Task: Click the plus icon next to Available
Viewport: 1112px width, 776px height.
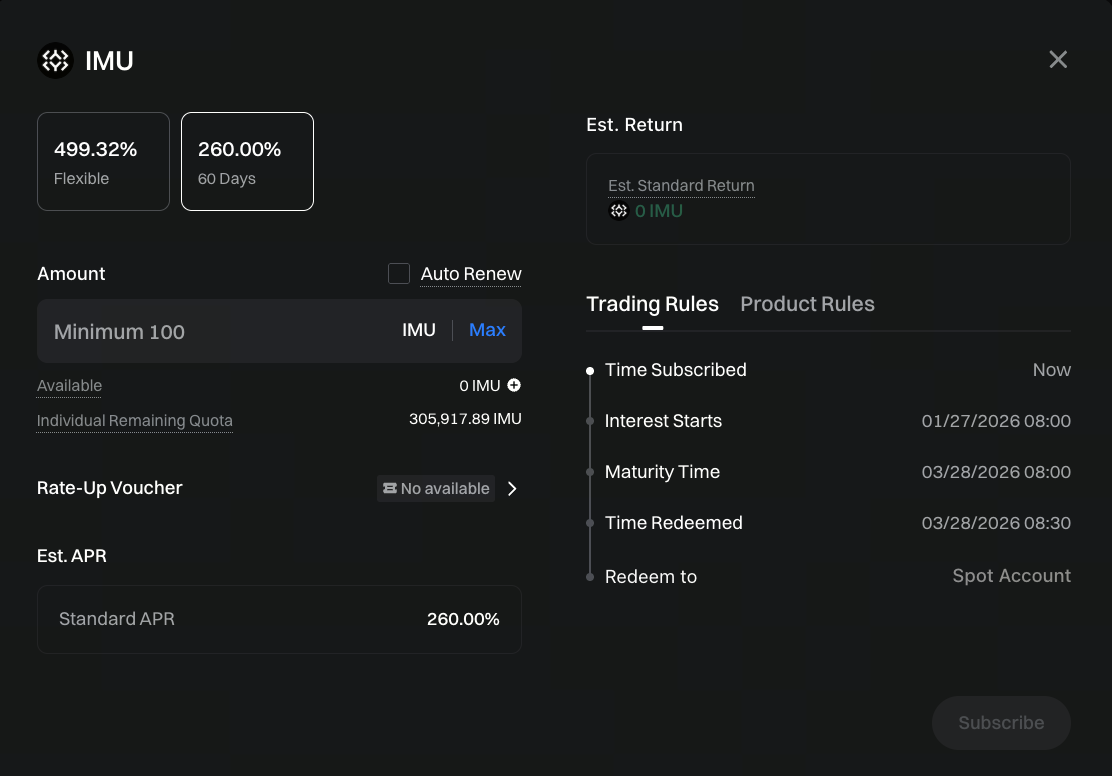Action: point(514,385)
